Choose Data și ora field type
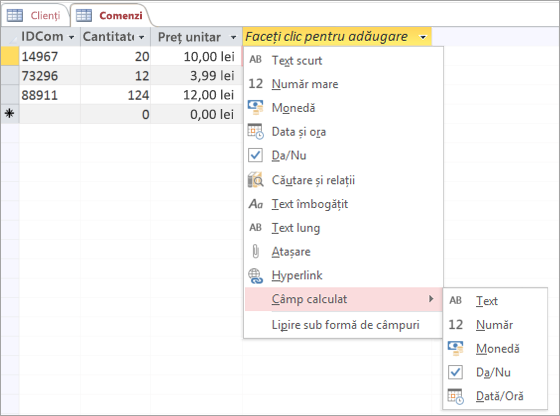This screenshot has width=560, height=416. [x=343, y=132]
